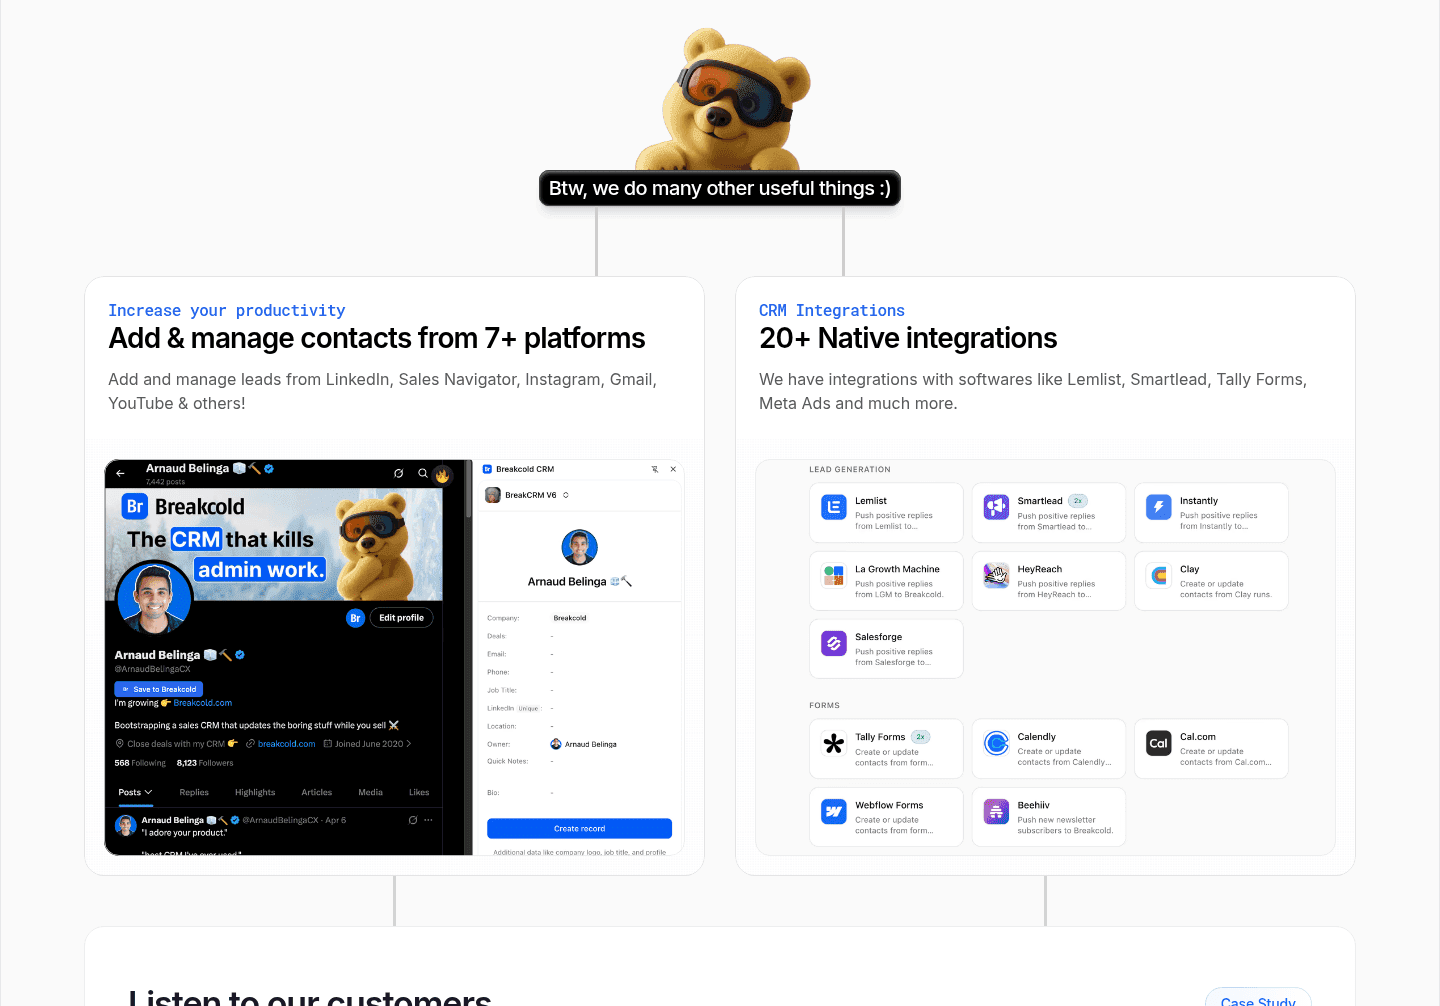The height and width of the screenshot is (1006, 1440).
Task: Click the Beehiiv integration icon
Action: click(x=996, y=811)
